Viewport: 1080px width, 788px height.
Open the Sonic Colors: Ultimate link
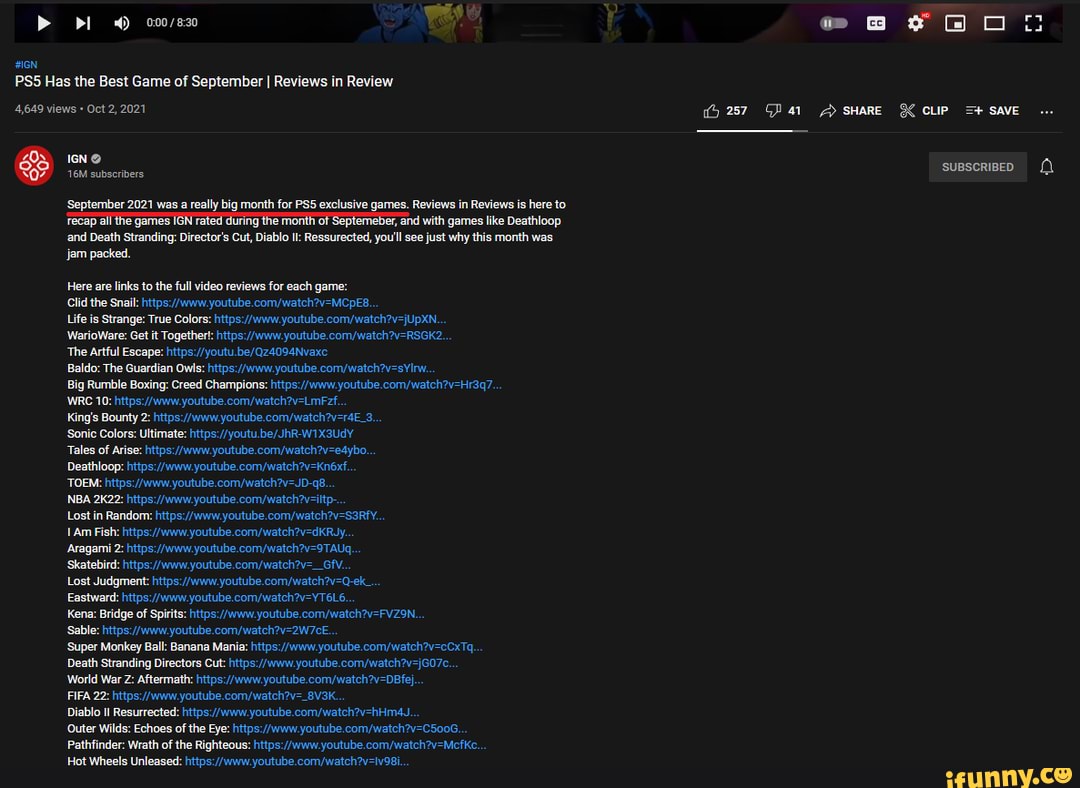[271, 434]
